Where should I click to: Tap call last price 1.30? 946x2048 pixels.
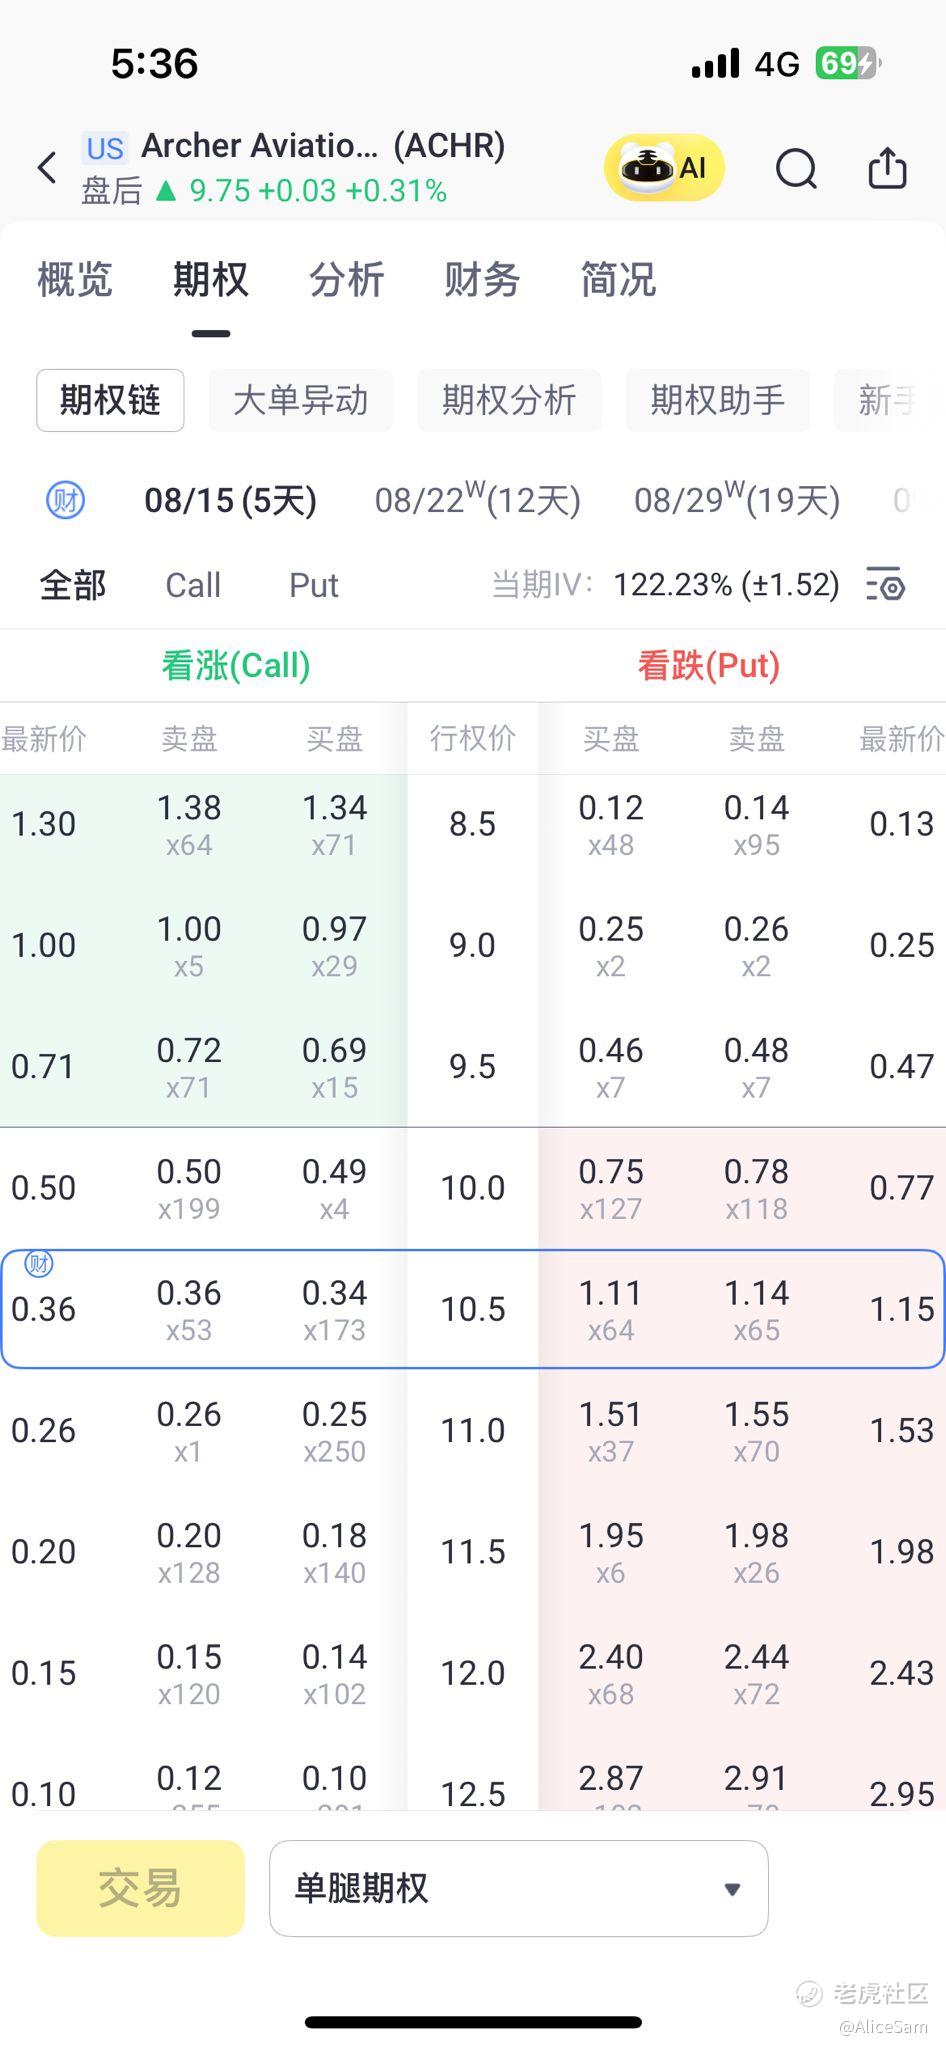coord(43,824)
